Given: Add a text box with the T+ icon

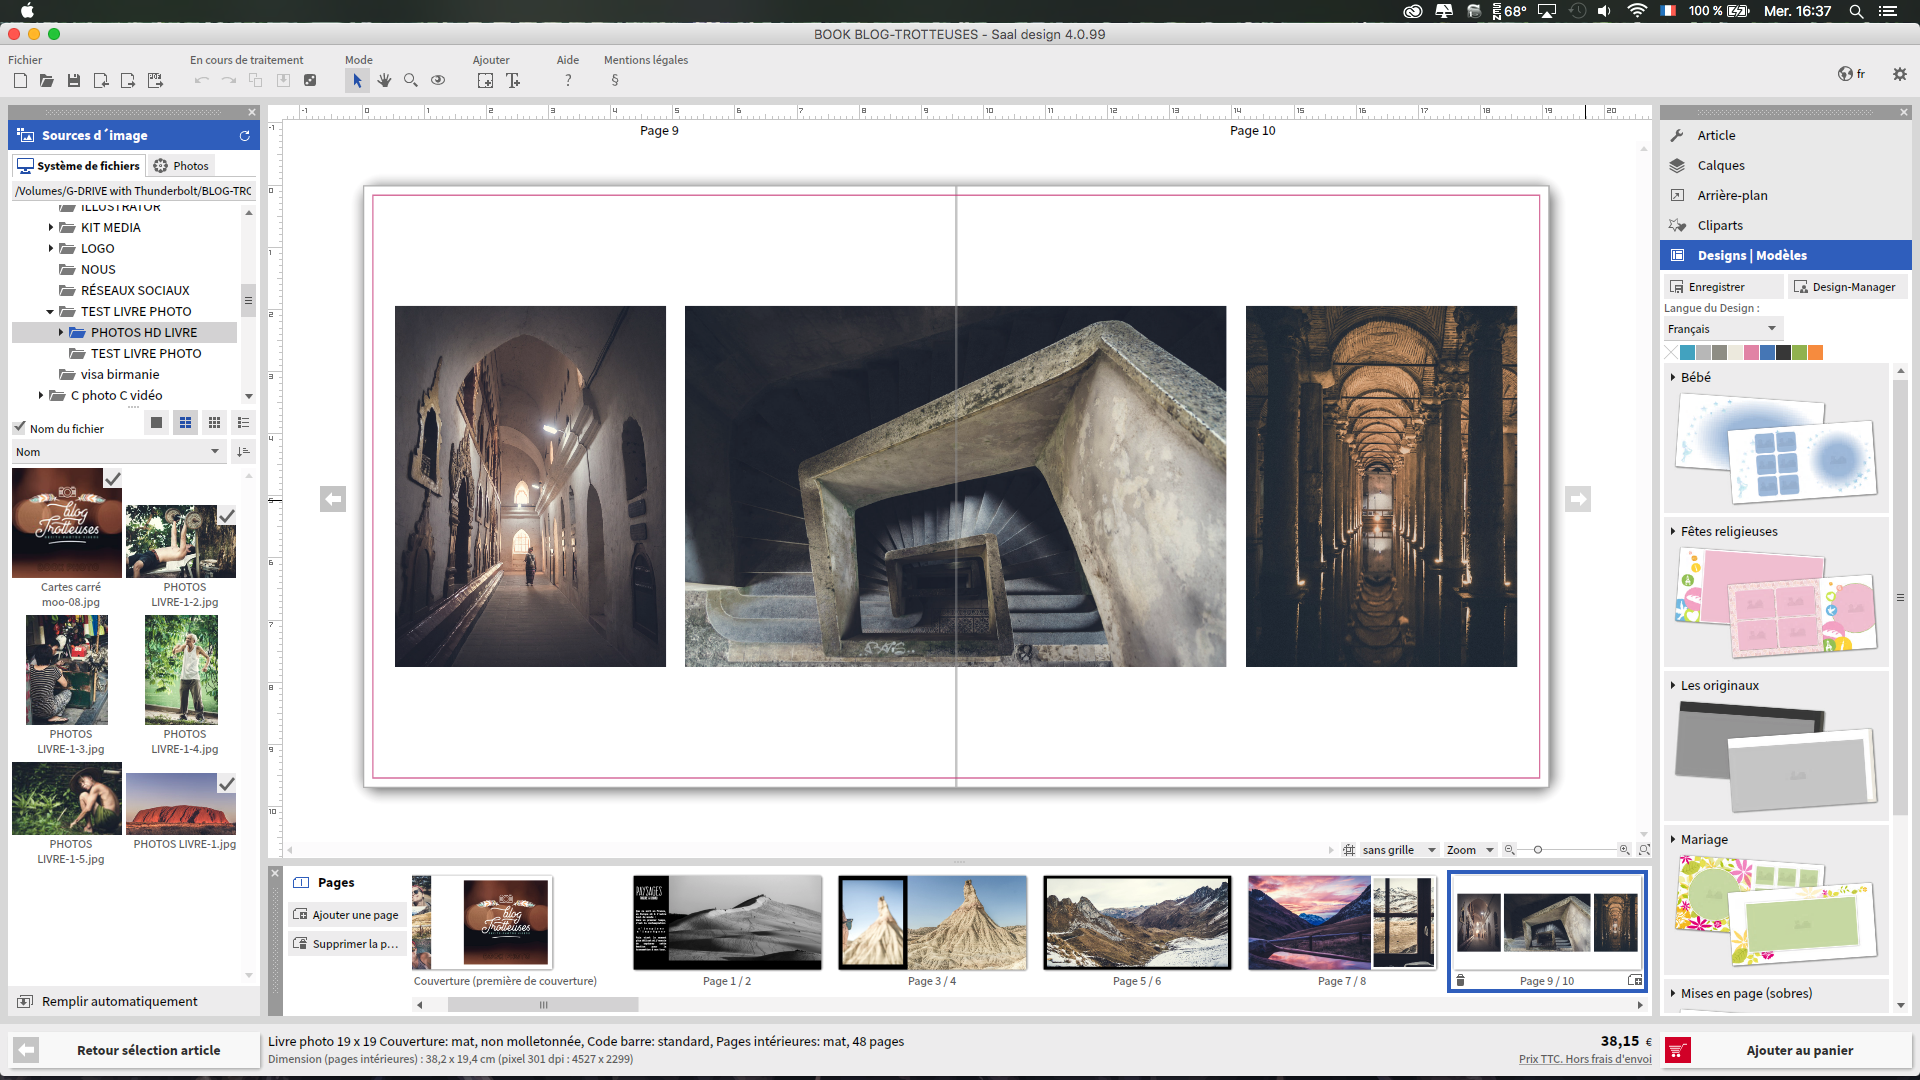Looking at the screenshot, I should 513,80.
